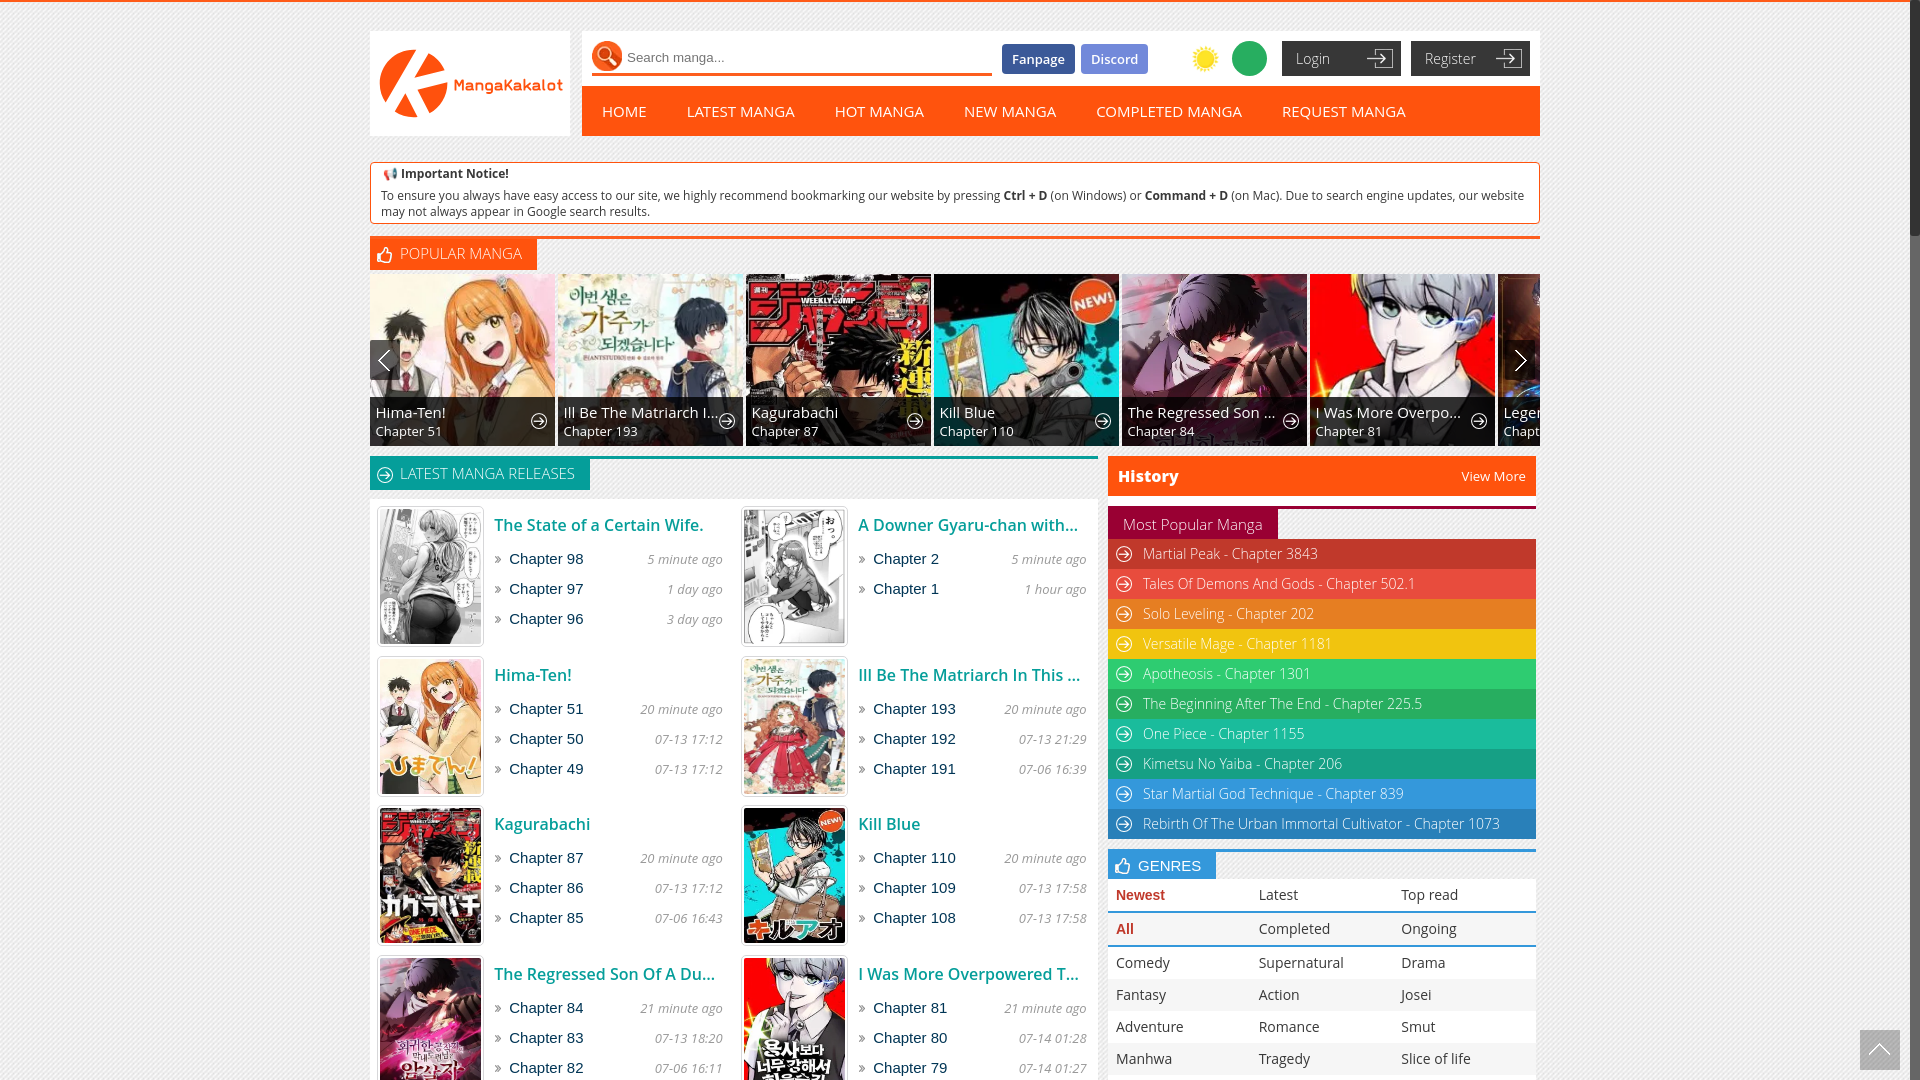Open the Slice of life genre
Image resolution: width=1920 pixels, height=1080 pixels.
[1436, 1059]
